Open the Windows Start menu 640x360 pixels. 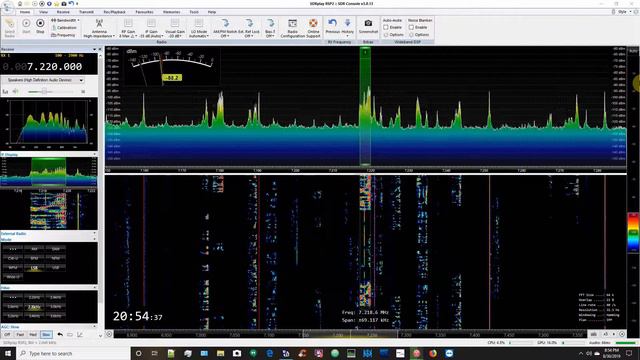[x=7, y=353]
